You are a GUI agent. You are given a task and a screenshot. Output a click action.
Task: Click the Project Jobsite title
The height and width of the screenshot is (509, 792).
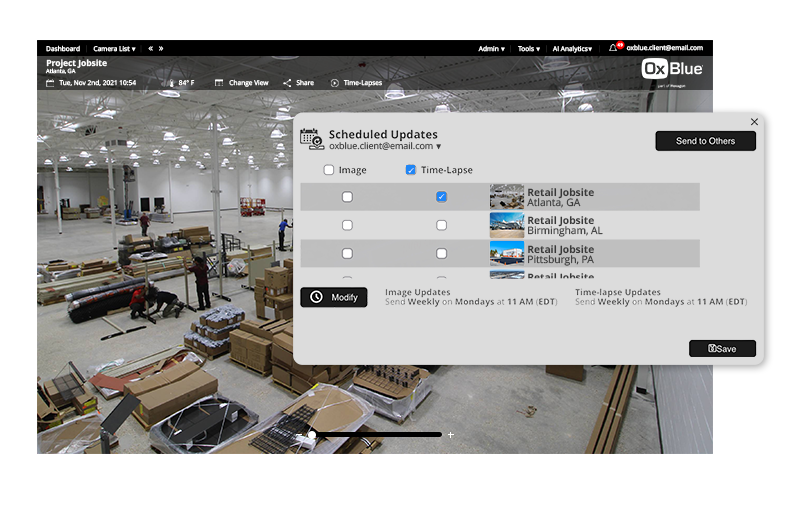tap(76, 63)
